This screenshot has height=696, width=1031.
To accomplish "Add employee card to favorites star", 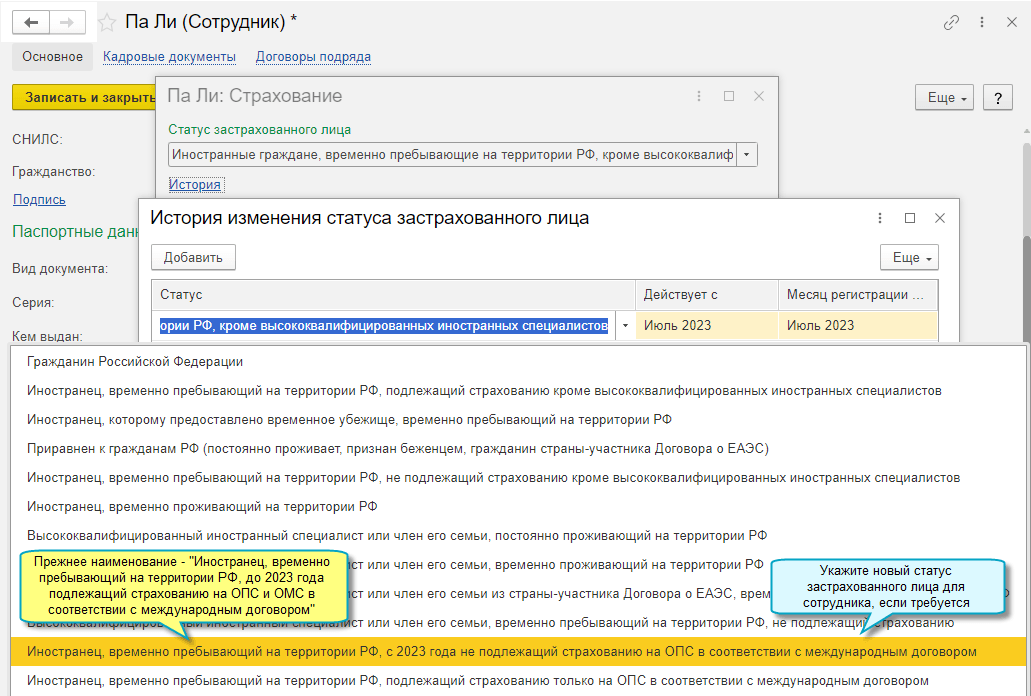I will coord(107,22).
